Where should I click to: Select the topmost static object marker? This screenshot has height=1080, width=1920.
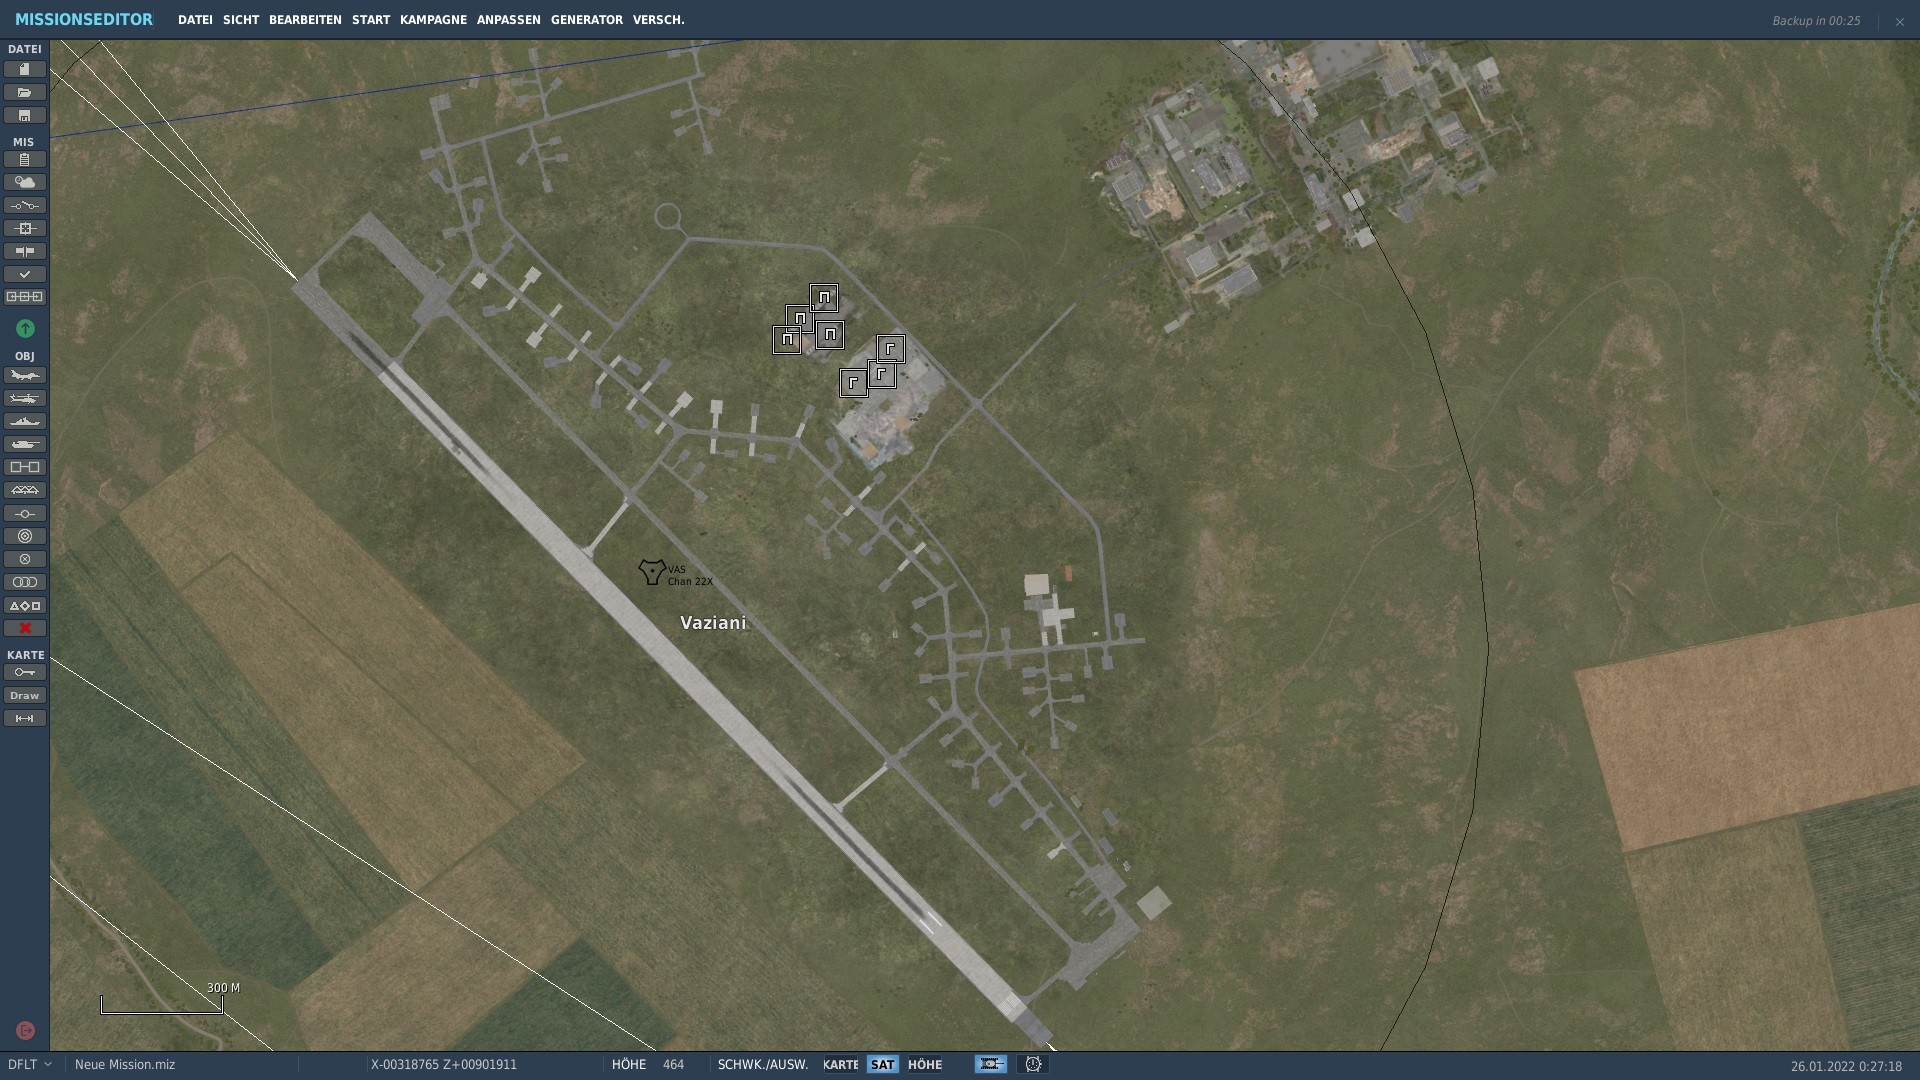coord(824,298)
